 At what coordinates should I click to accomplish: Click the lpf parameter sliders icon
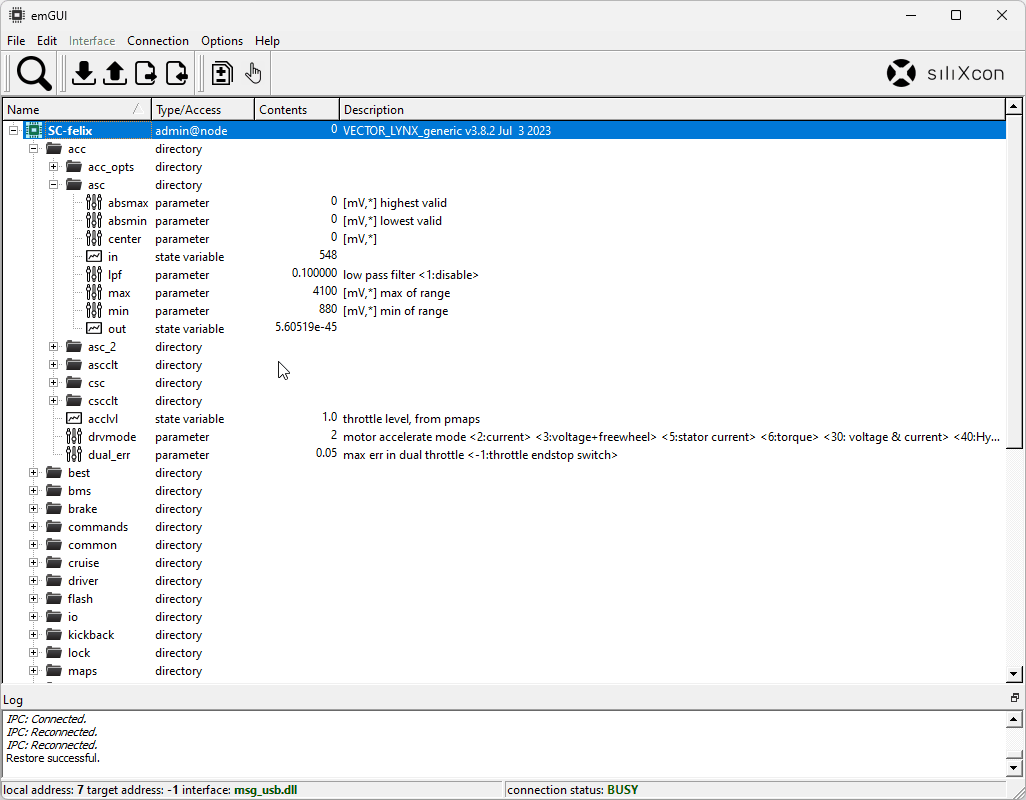[94, 275]
